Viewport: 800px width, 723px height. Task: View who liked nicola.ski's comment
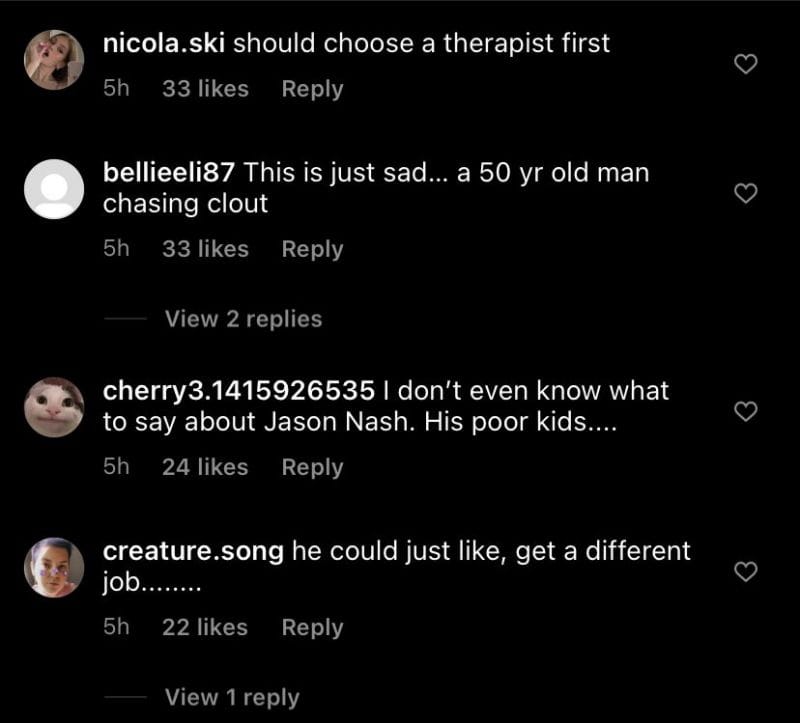coord(205,89)
